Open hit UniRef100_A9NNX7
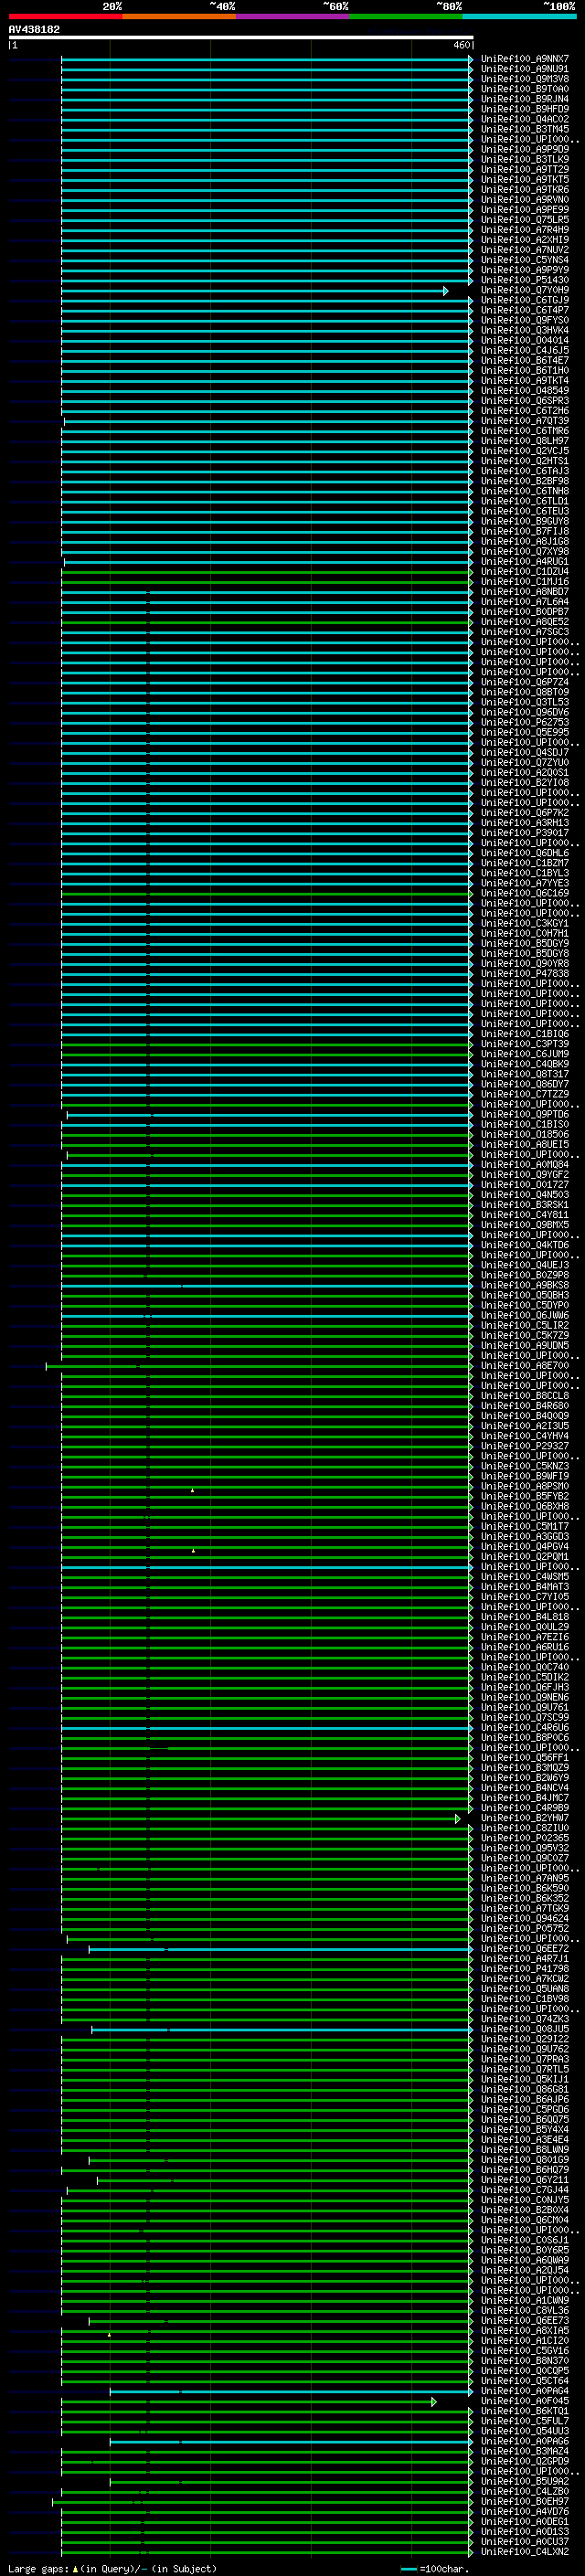 point(524,59)
